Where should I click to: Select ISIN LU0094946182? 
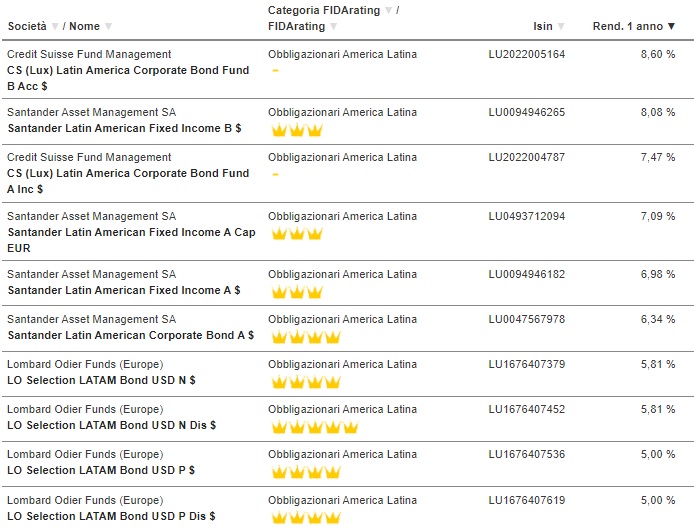[x=527, y=274]
